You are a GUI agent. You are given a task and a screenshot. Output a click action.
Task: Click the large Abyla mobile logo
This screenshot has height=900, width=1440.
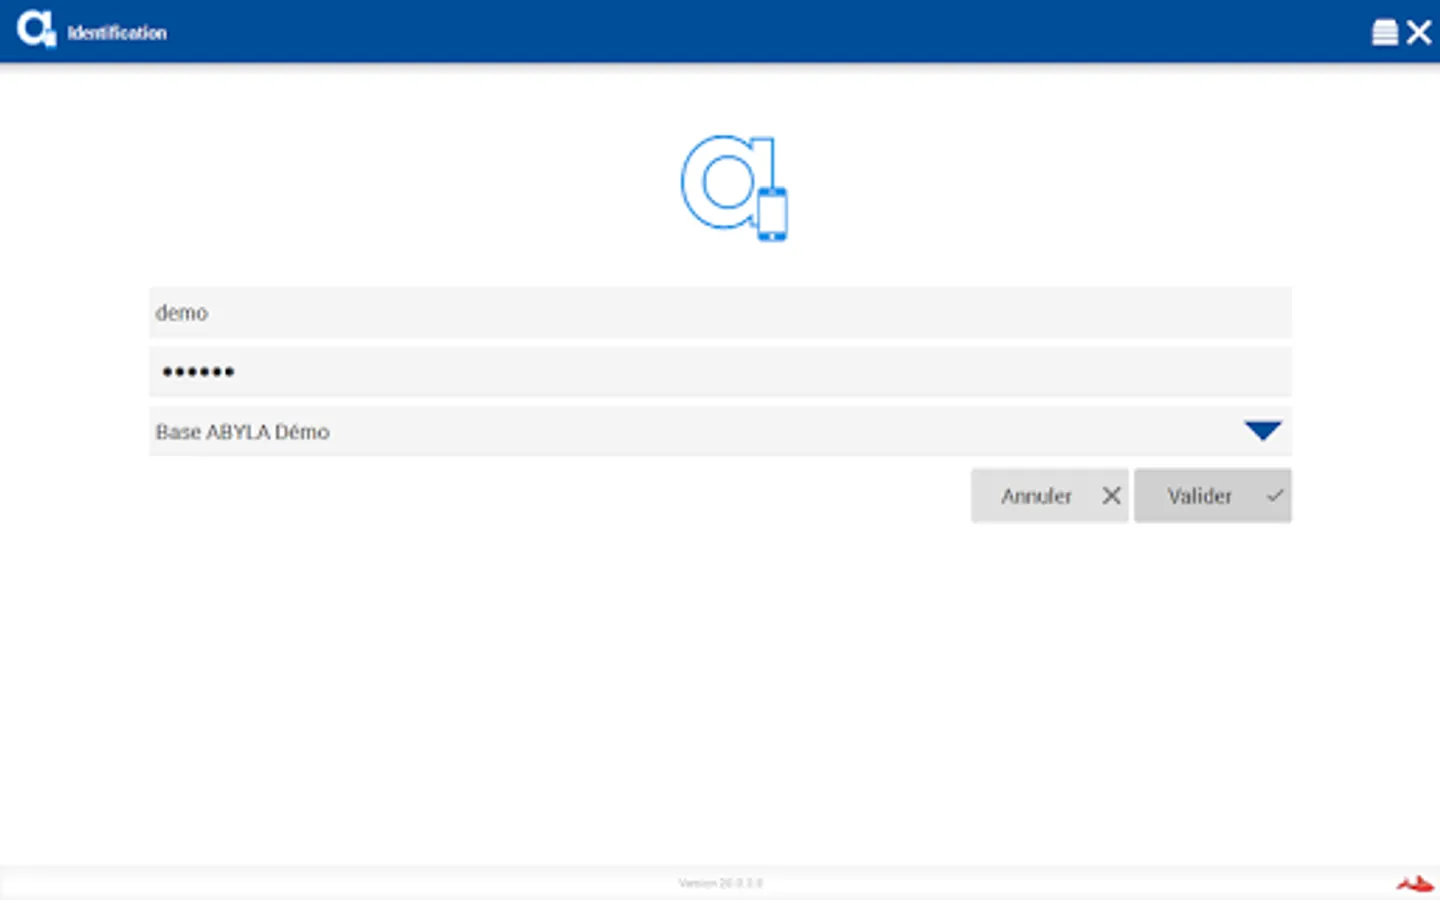(735, 188)
